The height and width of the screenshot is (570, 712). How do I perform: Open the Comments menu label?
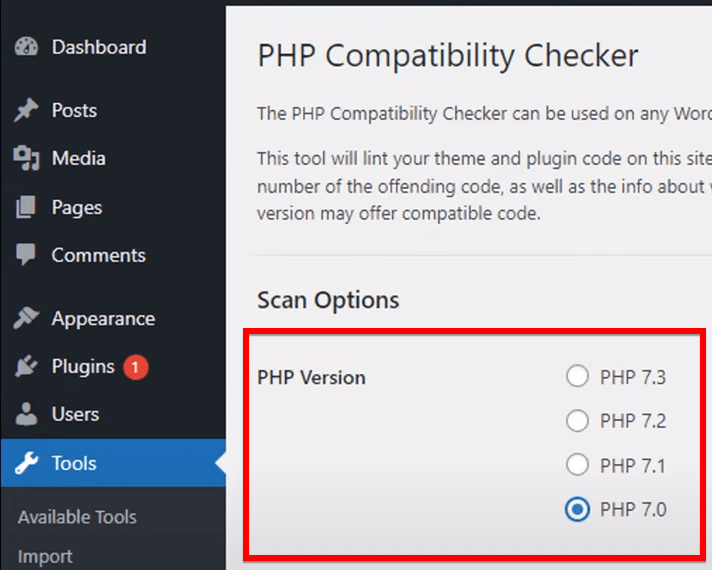98,255
